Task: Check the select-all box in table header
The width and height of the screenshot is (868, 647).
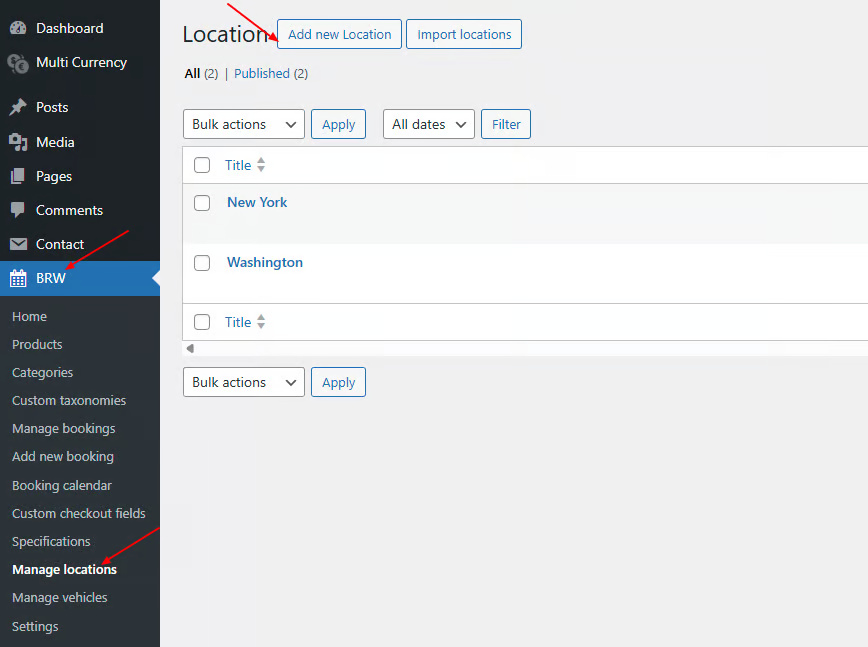Action: point(202,165)
